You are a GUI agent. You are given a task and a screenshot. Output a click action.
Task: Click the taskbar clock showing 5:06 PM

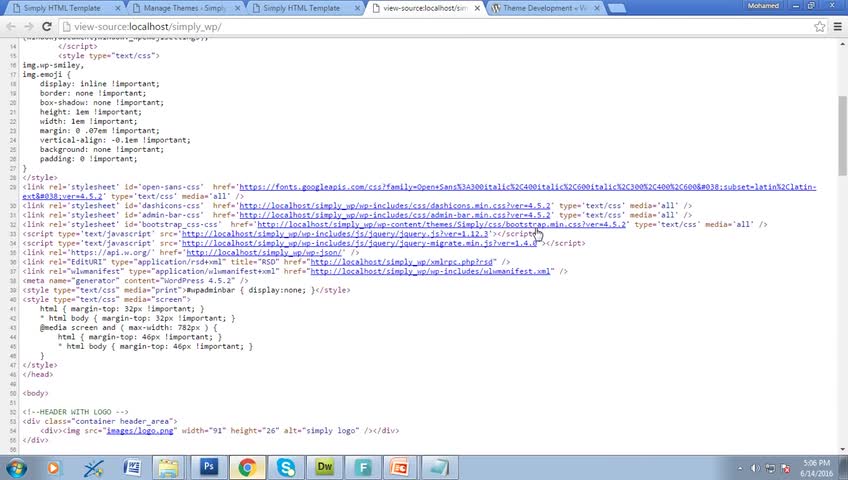(817, 468)
